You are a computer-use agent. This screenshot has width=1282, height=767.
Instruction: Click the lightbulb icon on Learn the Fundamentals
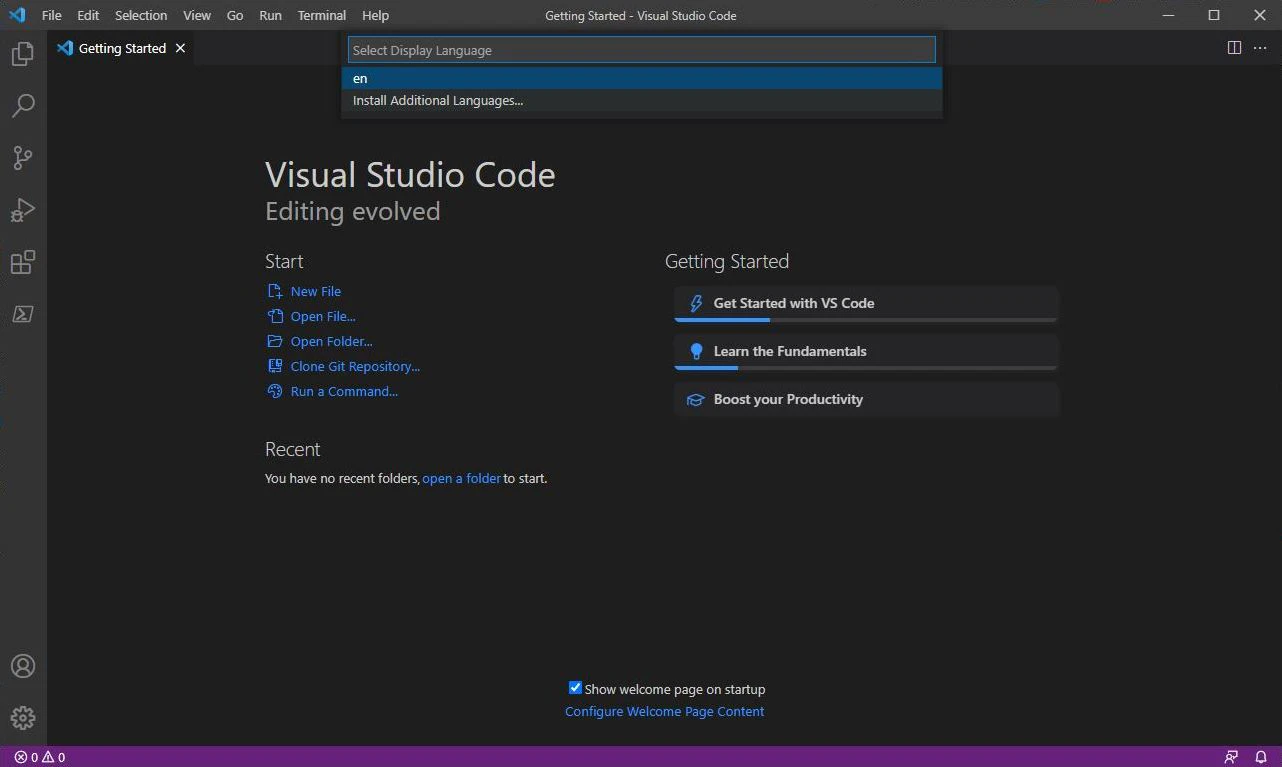click(x=696, y=351)
